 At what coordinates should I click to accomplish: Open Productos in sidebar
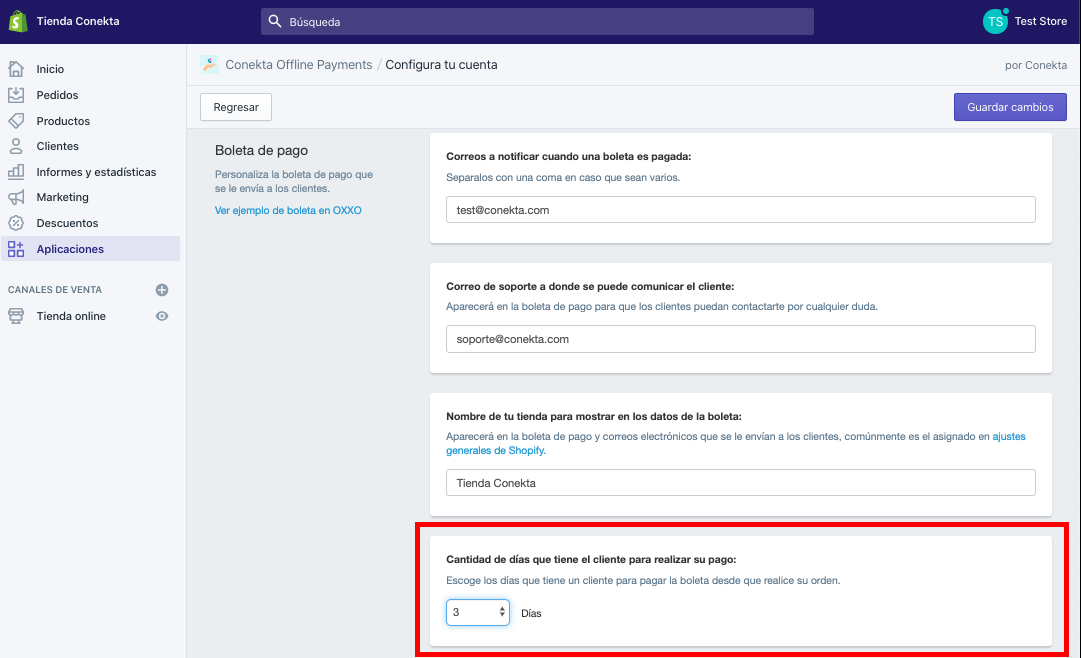63,121
